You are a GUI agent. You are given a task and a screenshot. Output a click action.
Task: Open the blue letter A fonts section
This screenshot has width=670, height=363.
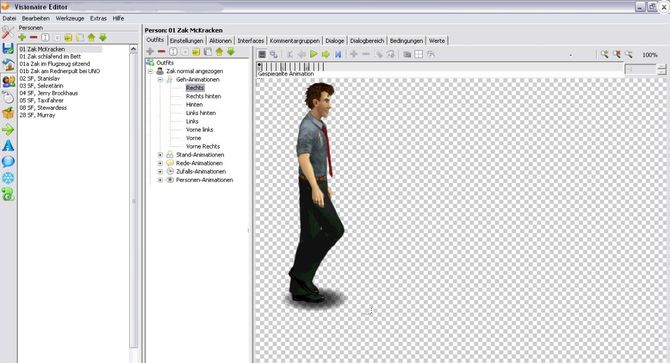pyautogui.click(x=8, y=146)
